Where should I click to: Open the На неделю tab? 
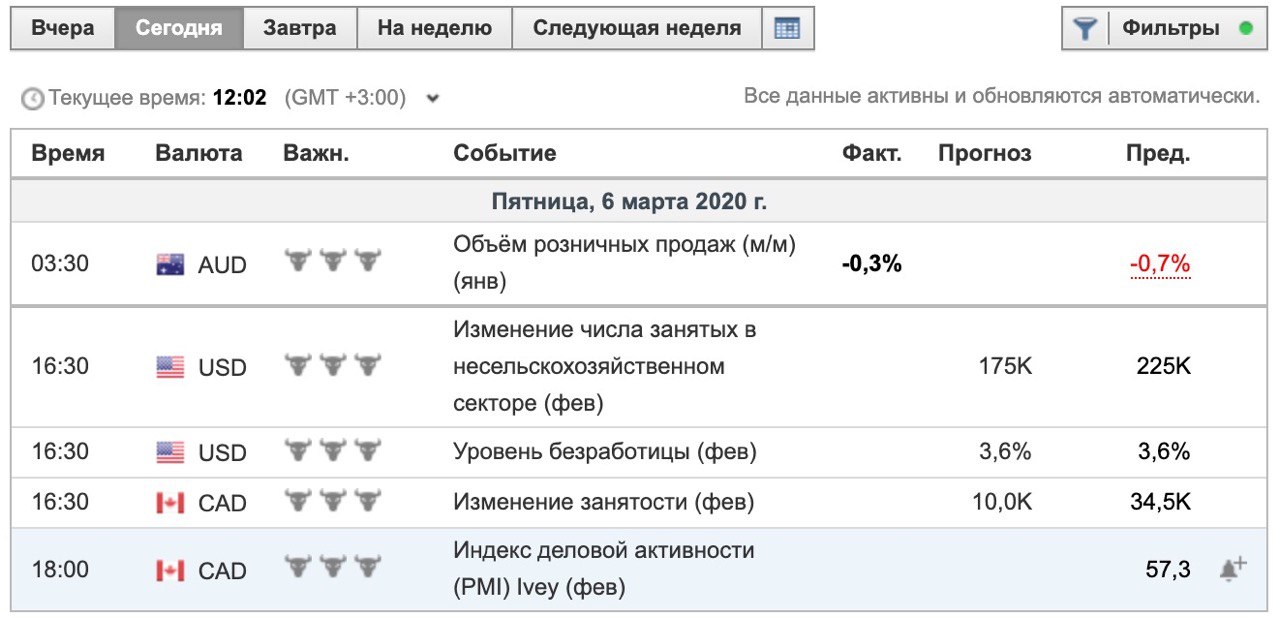click(x=434, y=28)
